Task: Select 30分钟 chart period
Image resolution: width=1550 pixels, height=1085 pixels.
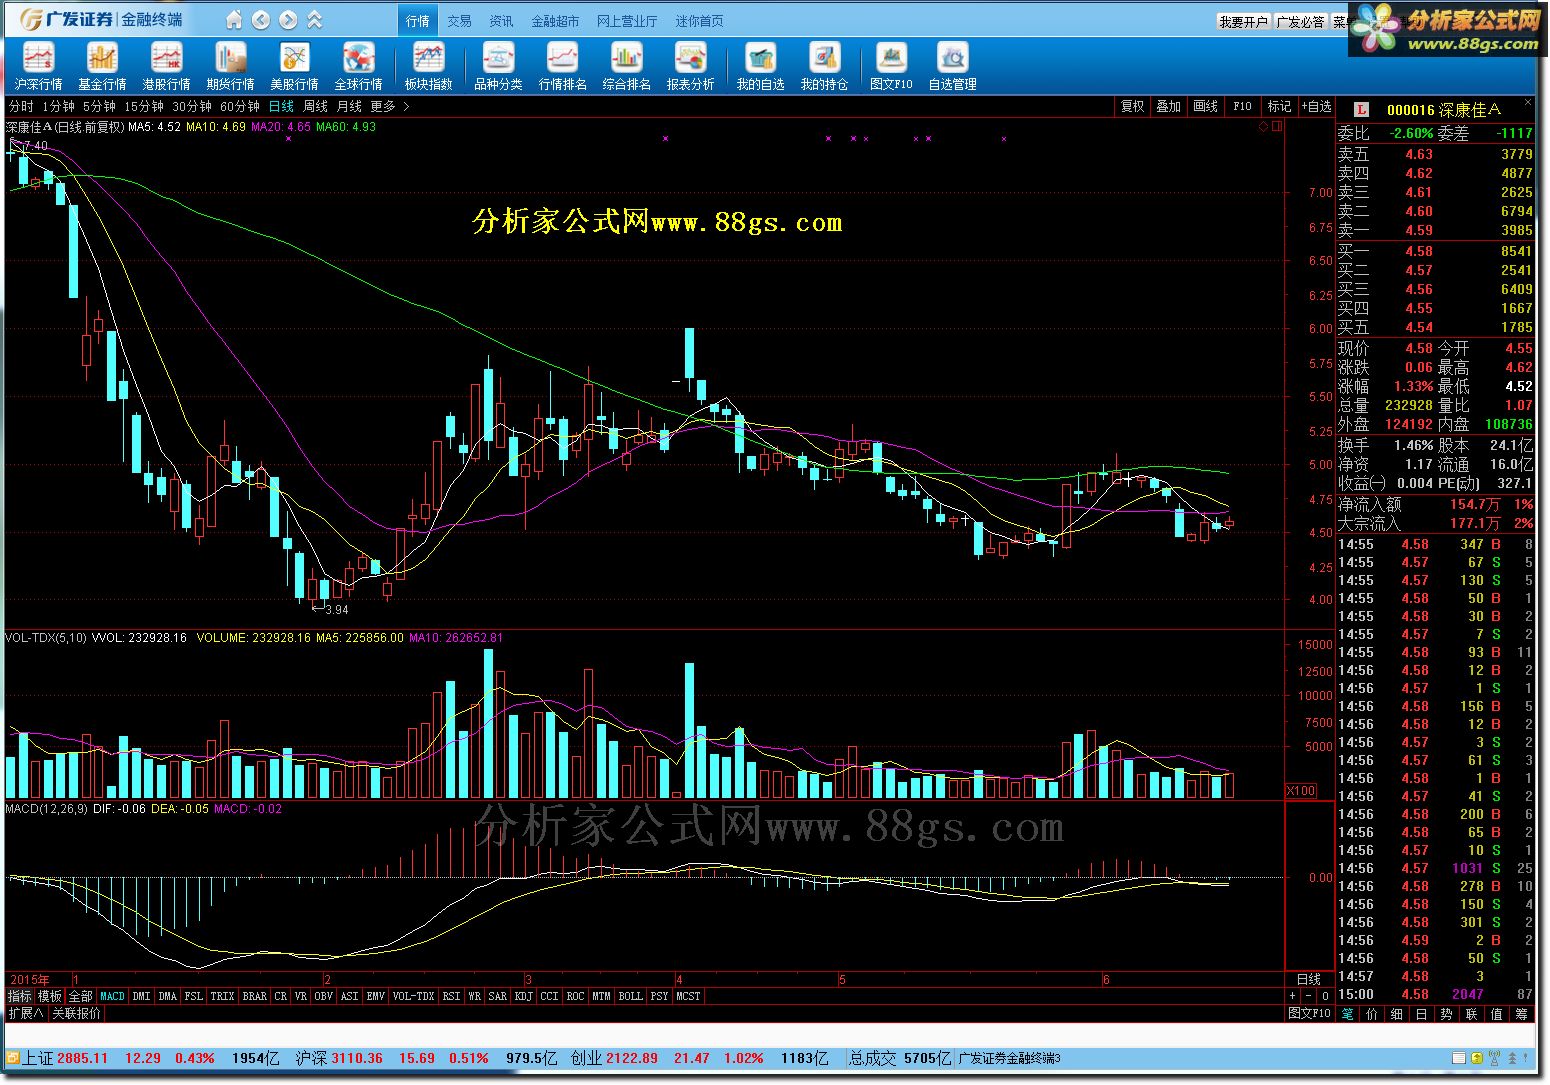Action: click(192, 106)
